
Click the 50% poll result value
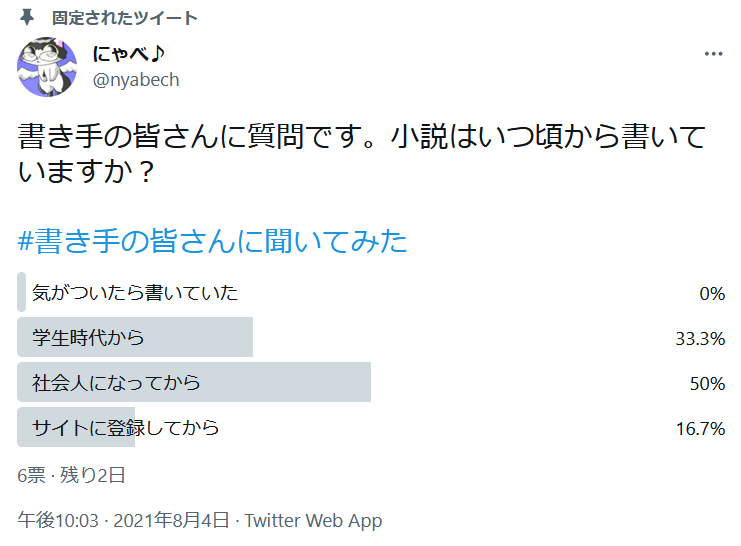(706, 384)
